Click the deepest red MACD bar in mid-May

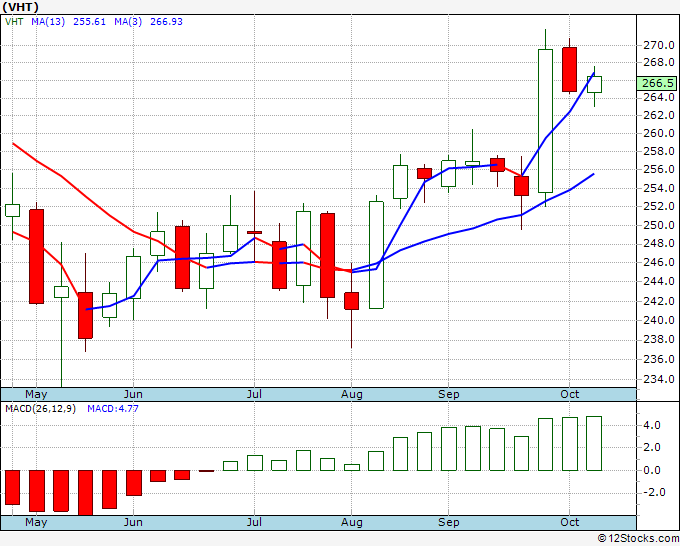(x=85, y=493)
